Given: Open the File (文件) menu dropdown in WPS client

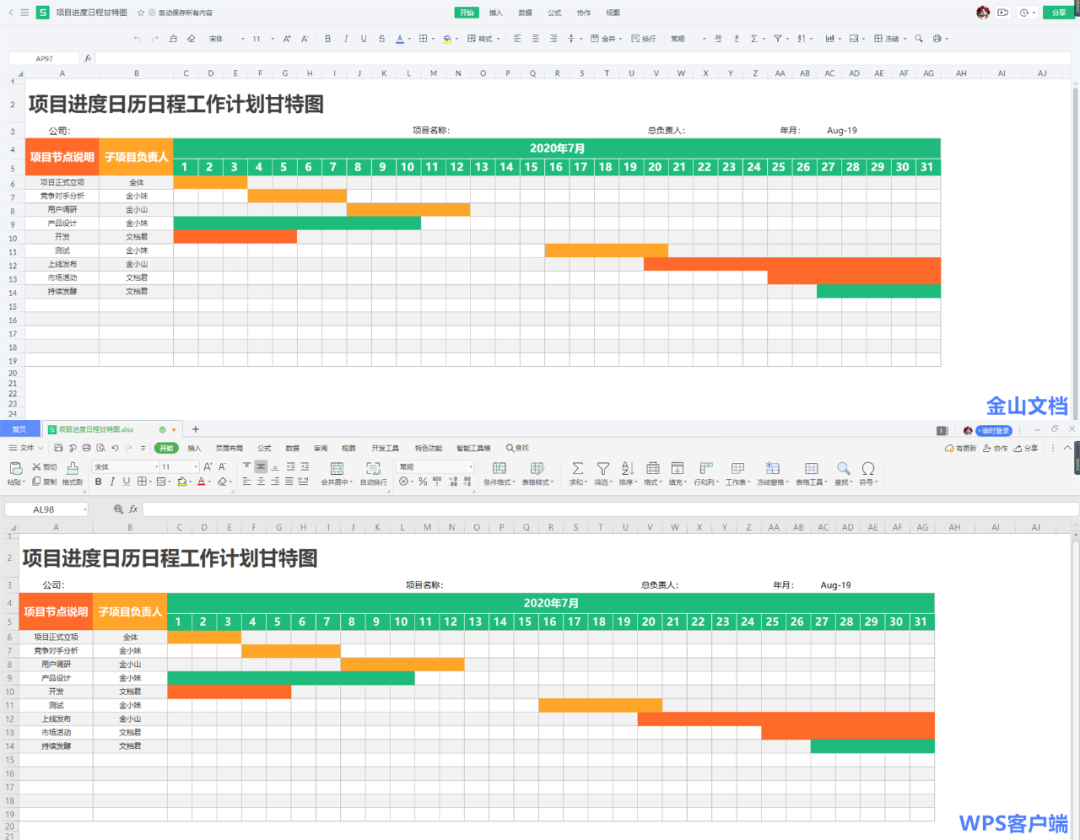Looking at the screenshot, I should [x=26, y=448].
